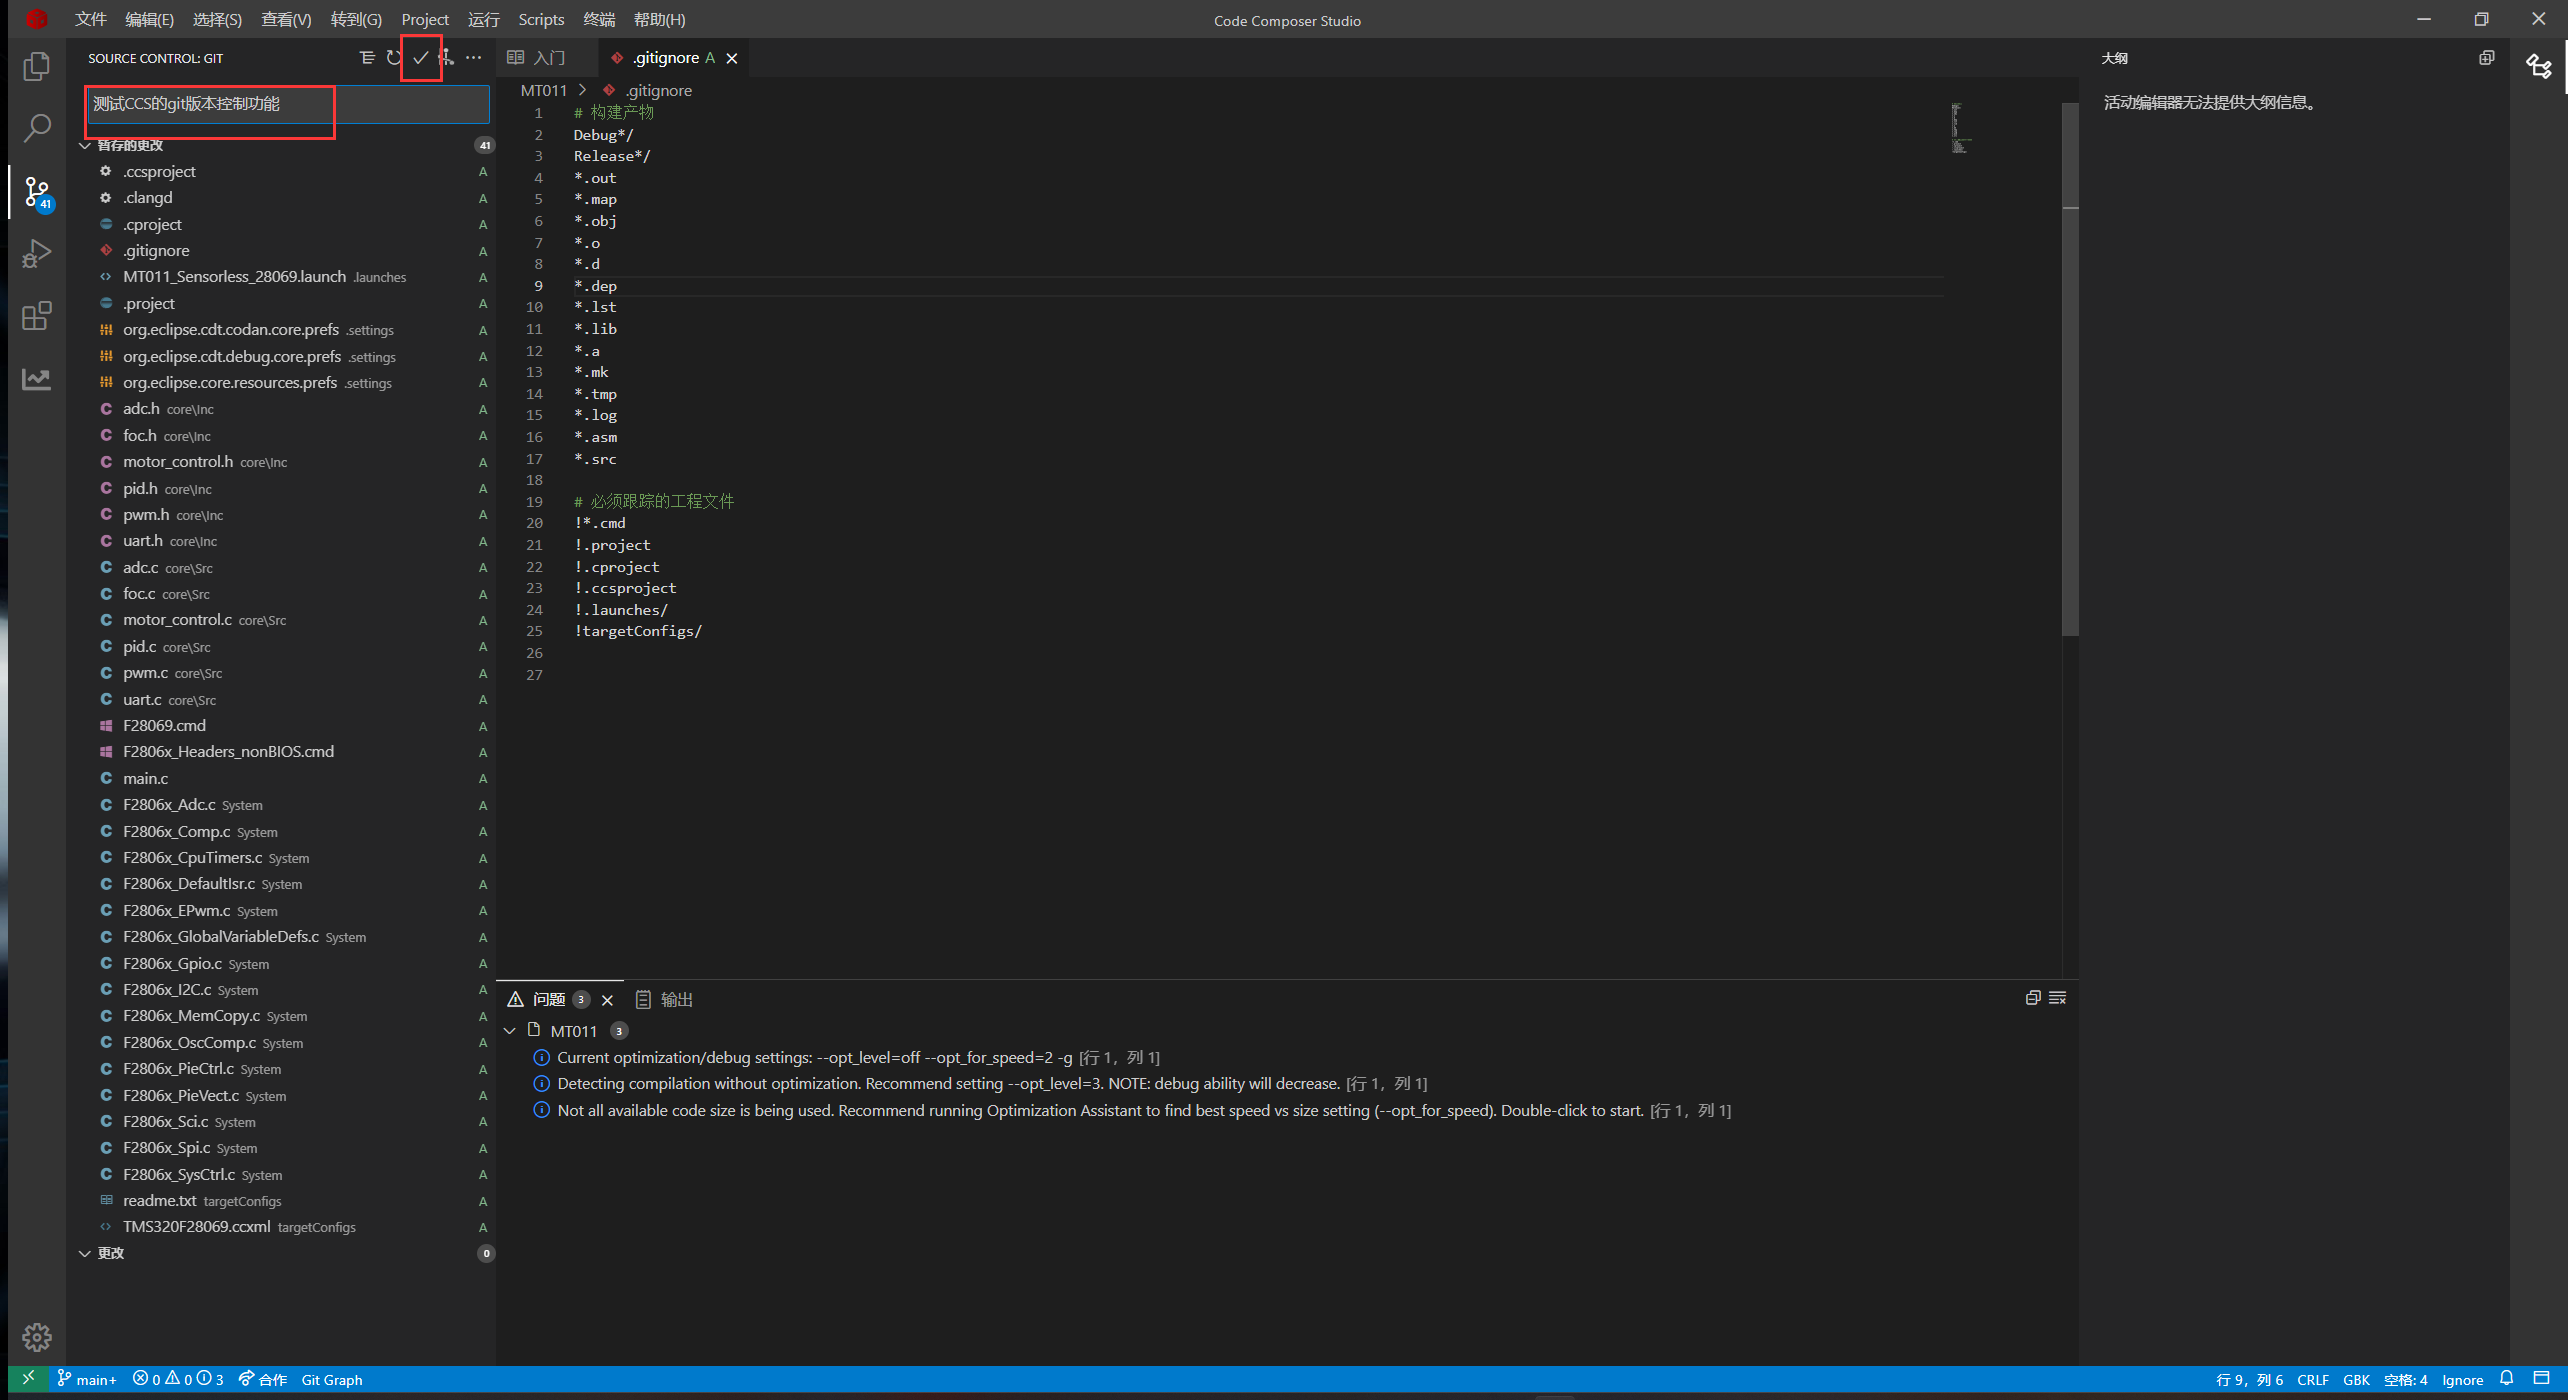This screenshot has height=1400, width=2568.
Task: Open the Manage gear icon
Action: [x=37, y=1337]
